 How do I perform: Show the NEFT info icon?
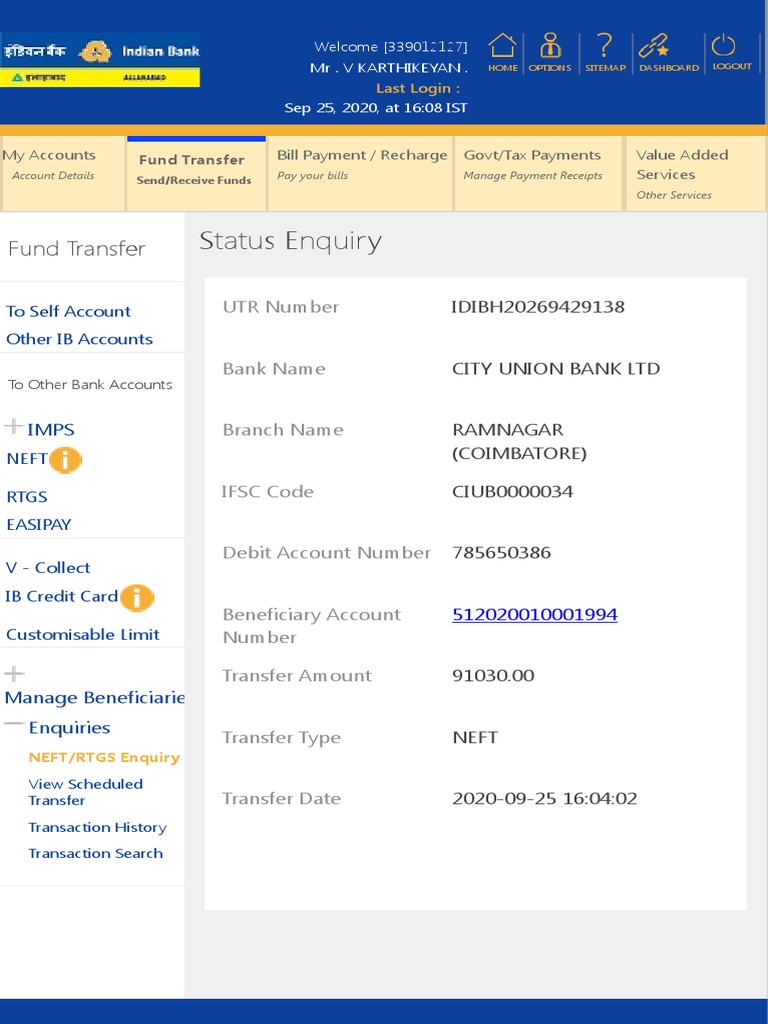(x=65, y=460)
